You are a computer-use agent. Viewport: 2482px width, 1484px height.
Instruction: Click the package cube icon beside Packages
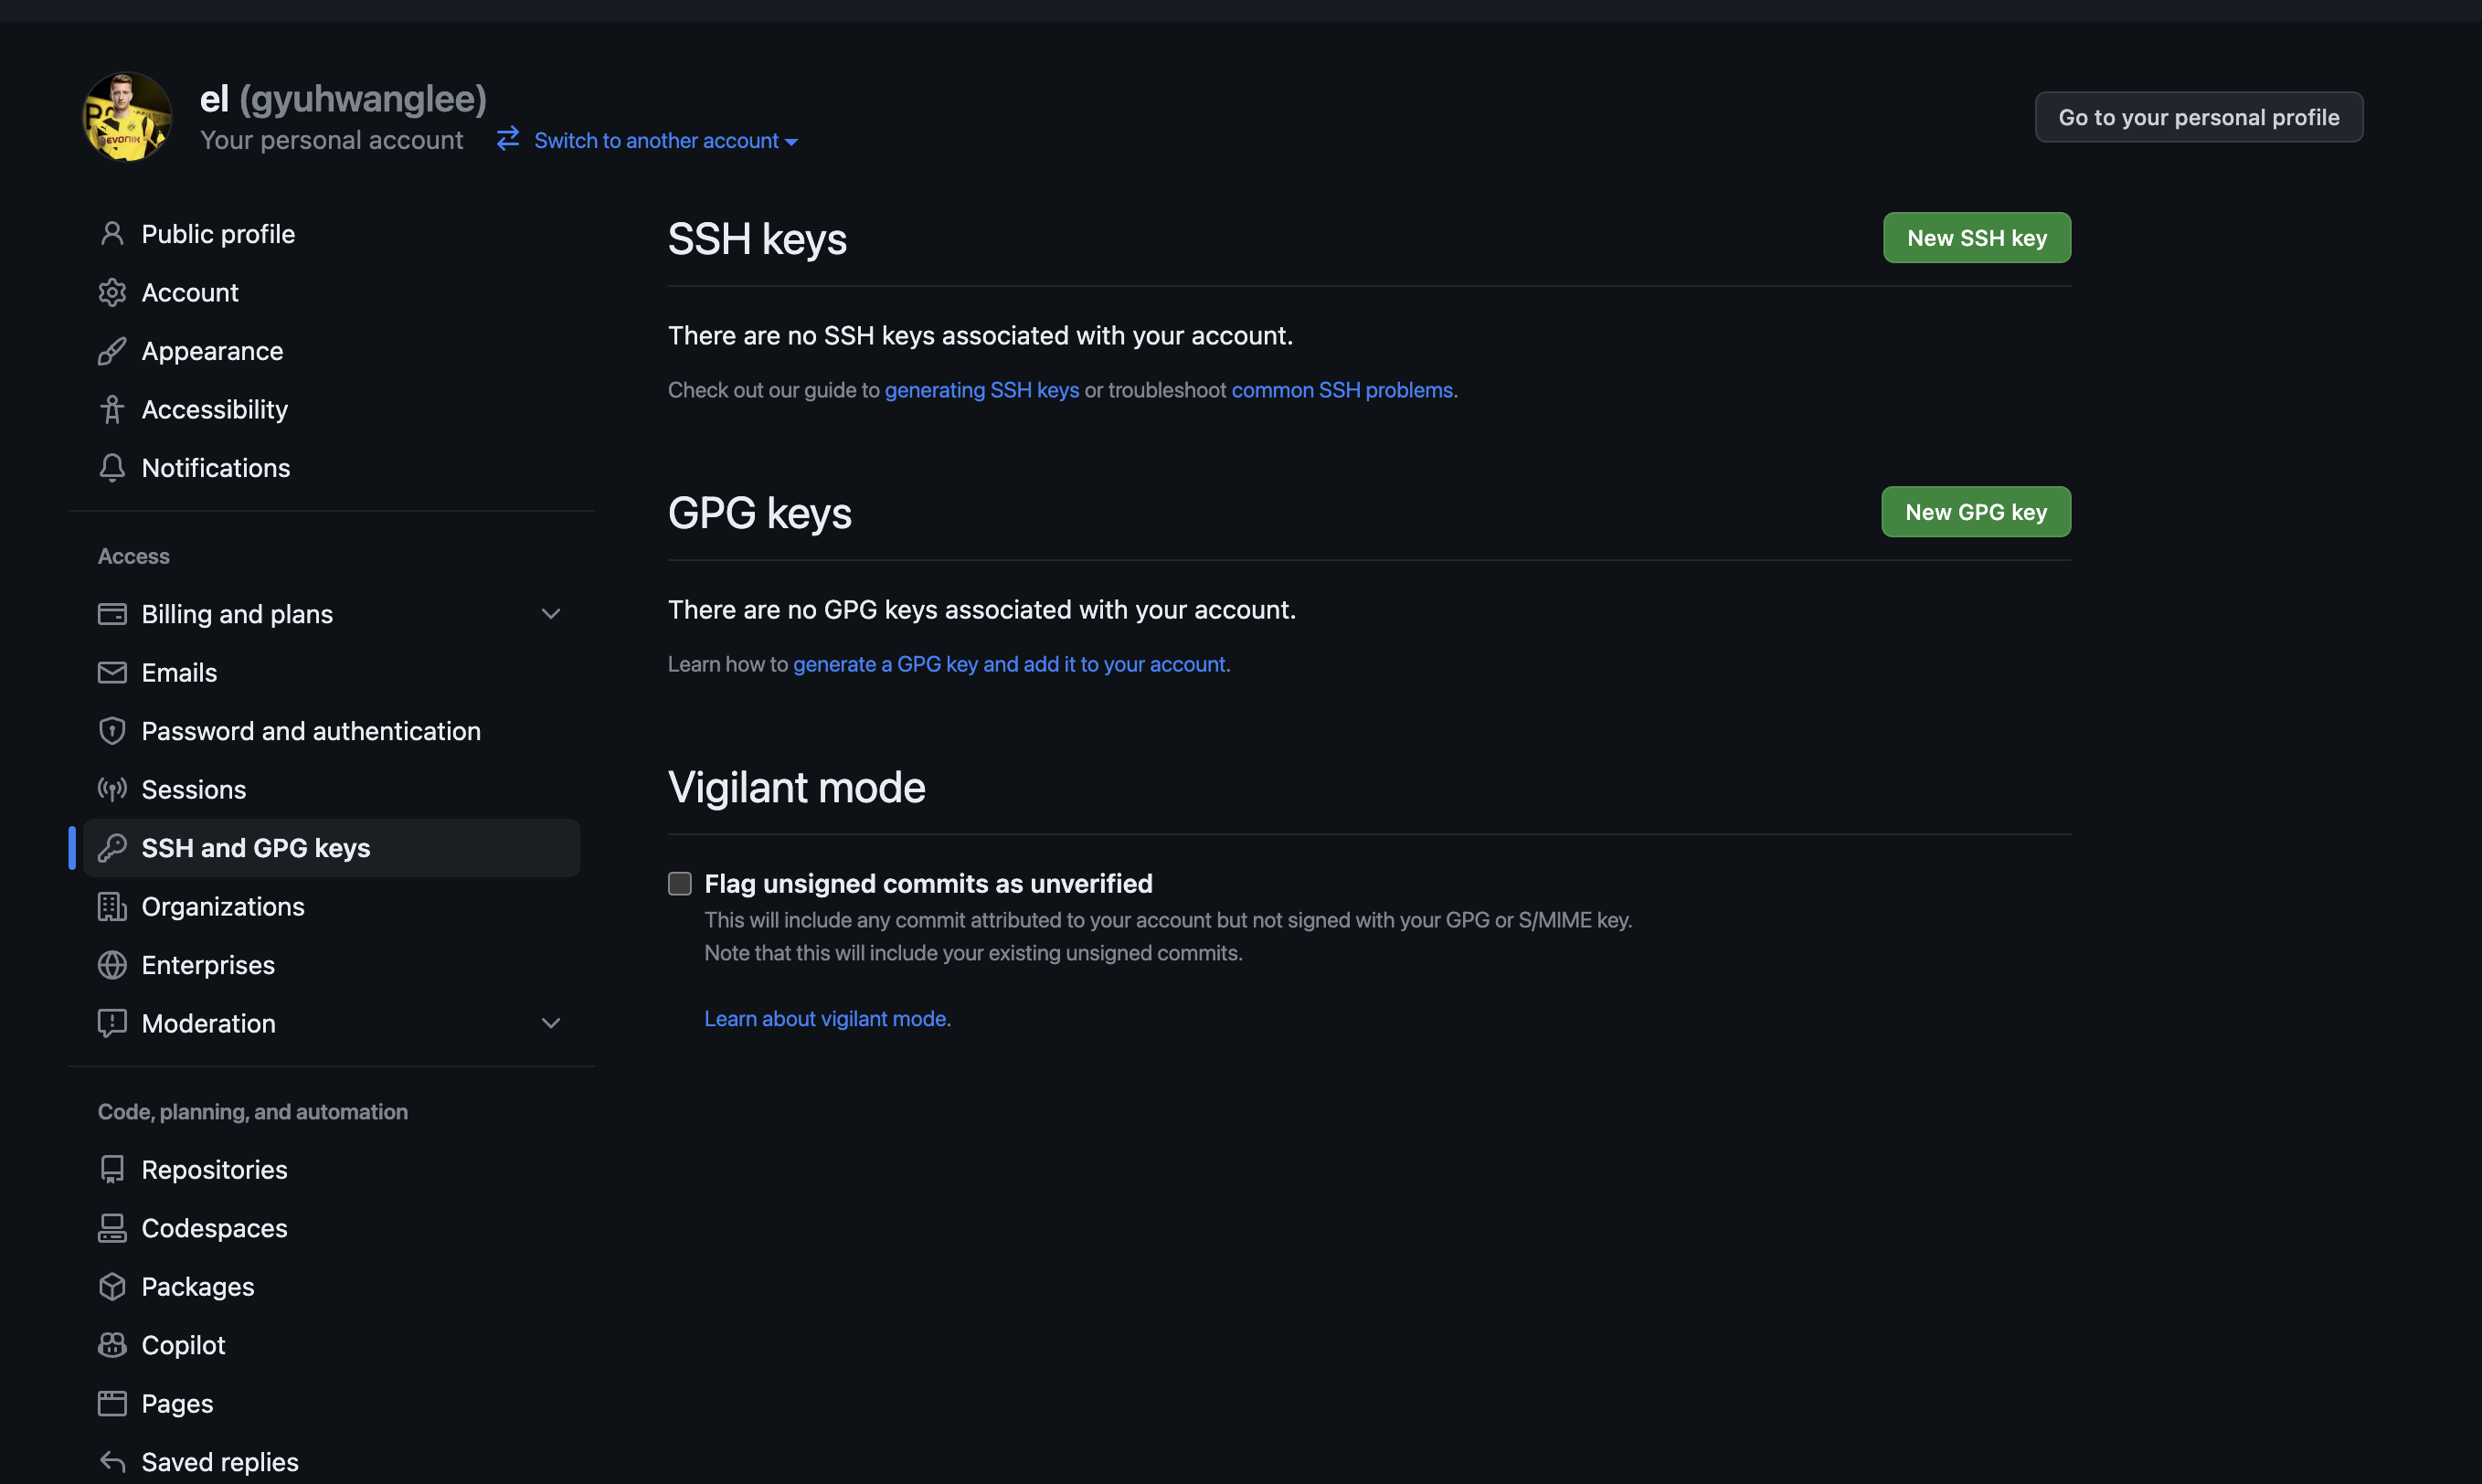(x=112, y=1287)
